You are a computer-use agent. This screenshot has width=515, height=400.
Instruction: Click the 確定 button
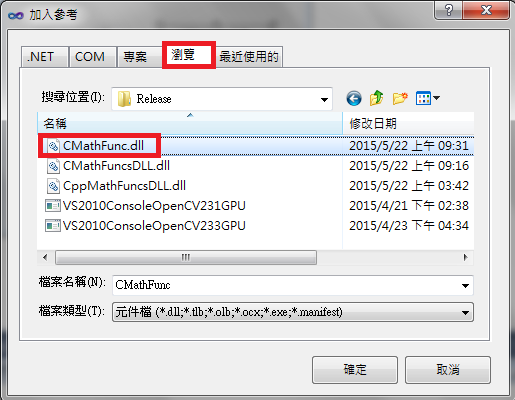[x=355, y=370]
